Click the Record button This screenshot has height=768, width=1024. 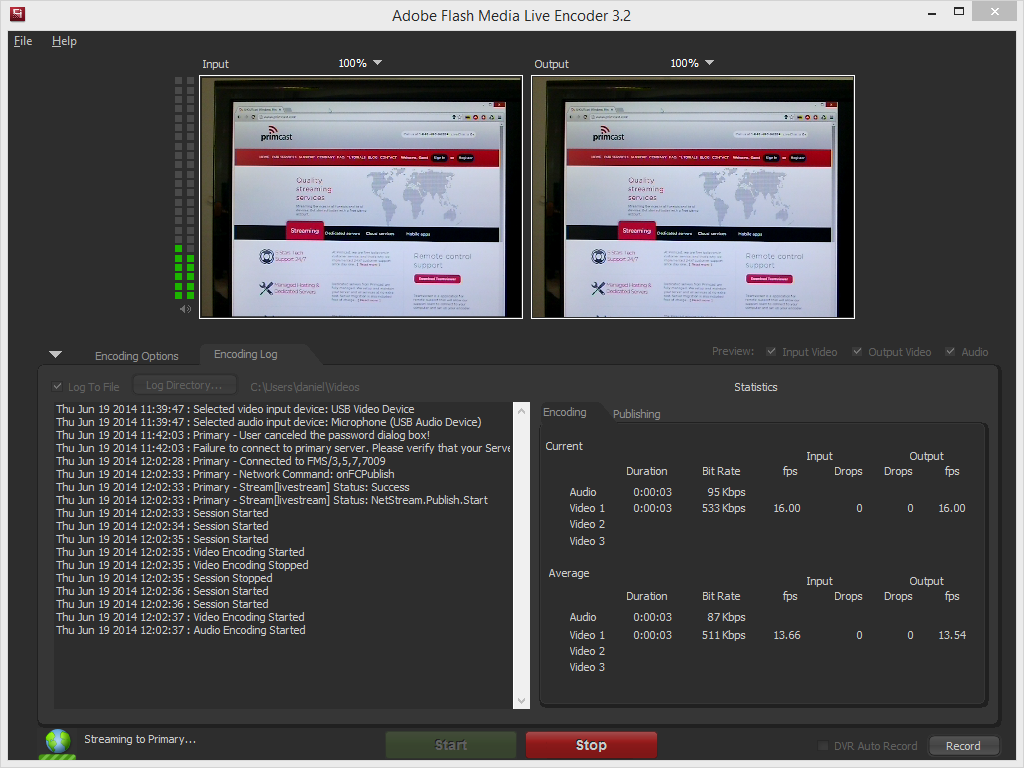pos(963,746)
